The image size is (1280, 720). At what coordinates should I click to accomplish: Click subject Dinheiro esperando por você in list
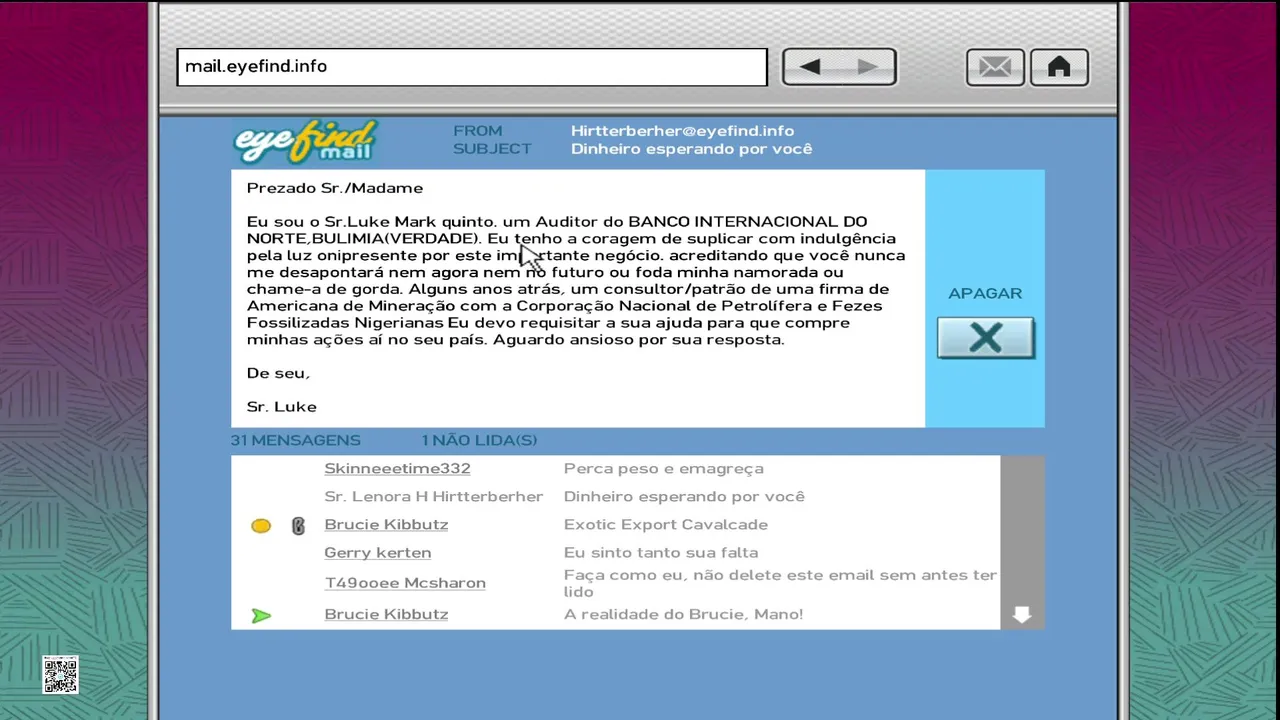coord(684,496)
